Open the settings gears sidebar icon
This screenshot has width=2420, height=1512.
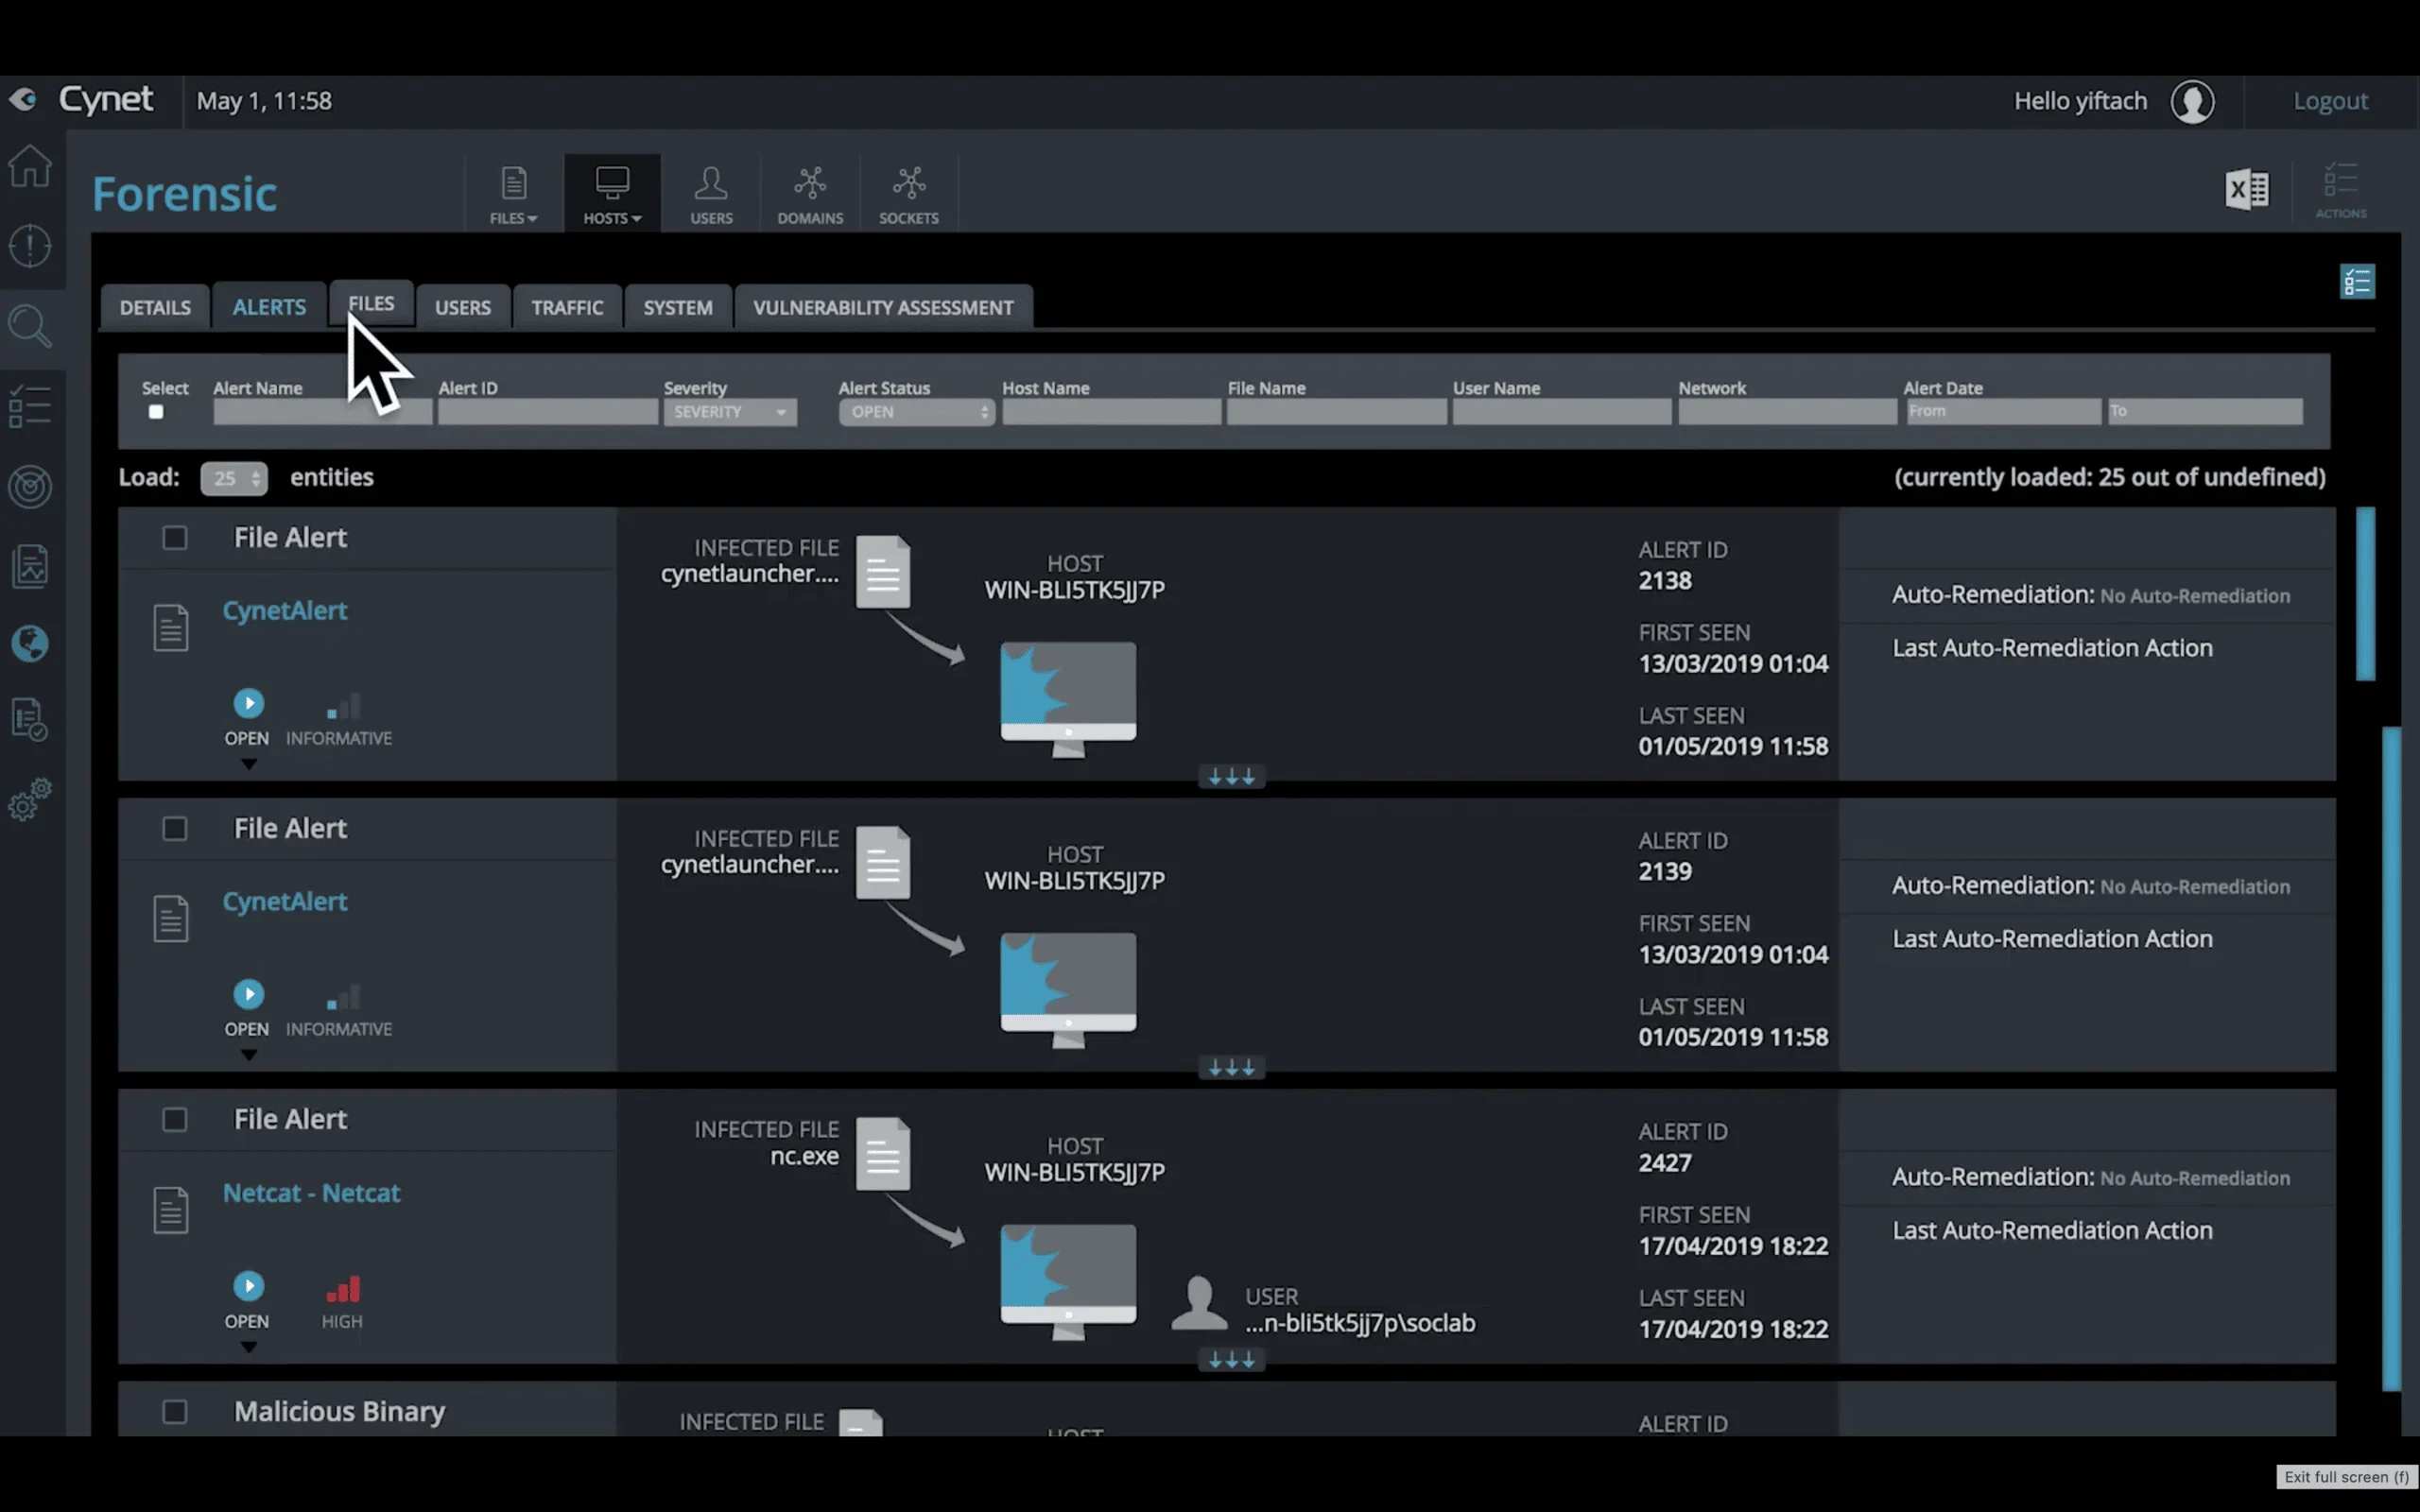coord(30,800)
